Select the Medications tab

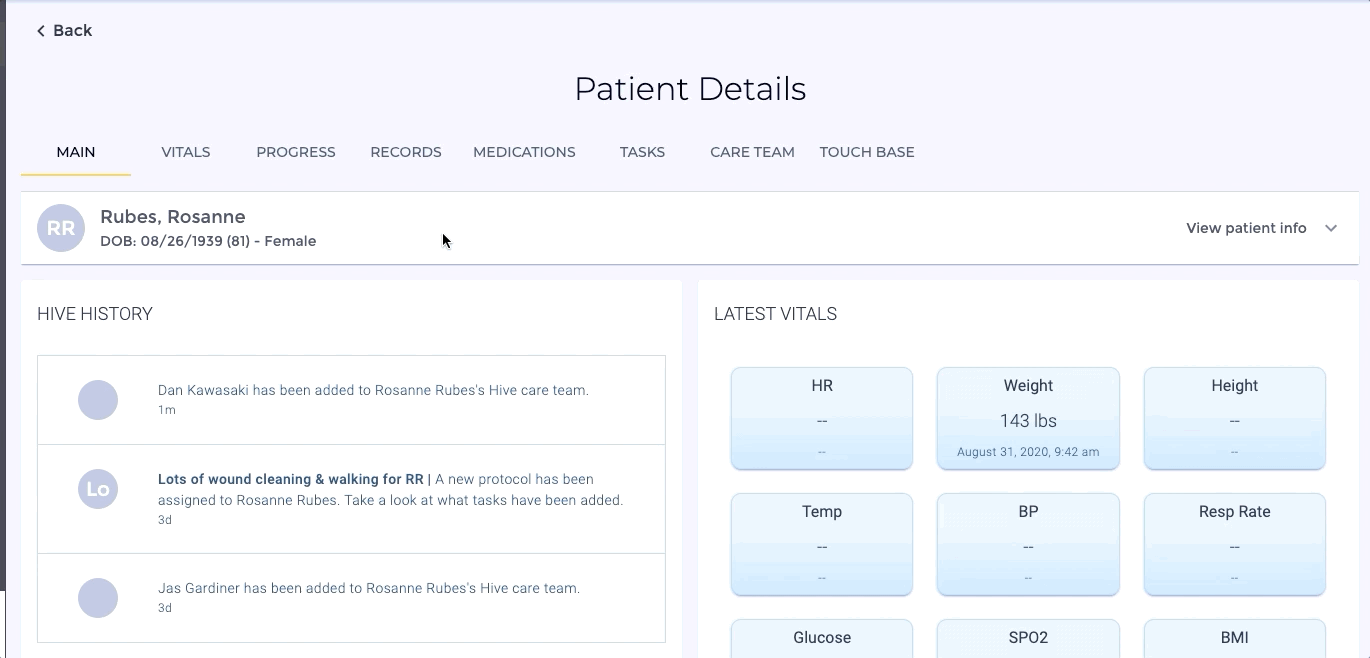click(x=524, y=152)
